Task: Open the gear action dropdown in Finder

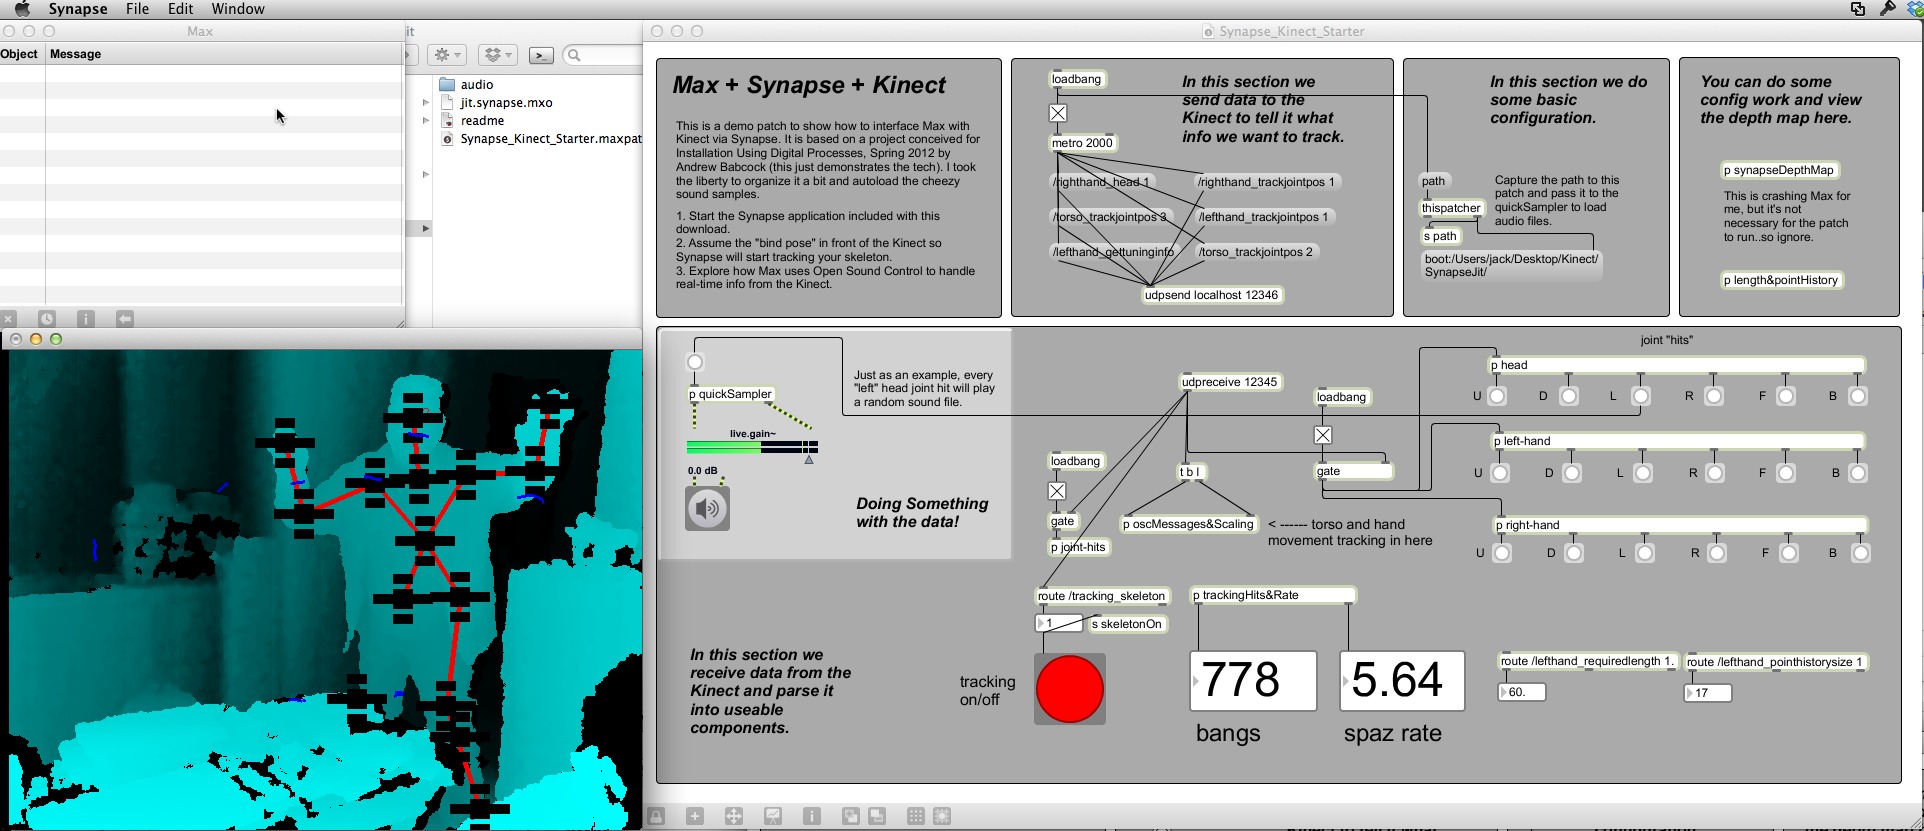Action: click(x=446, y=55)
